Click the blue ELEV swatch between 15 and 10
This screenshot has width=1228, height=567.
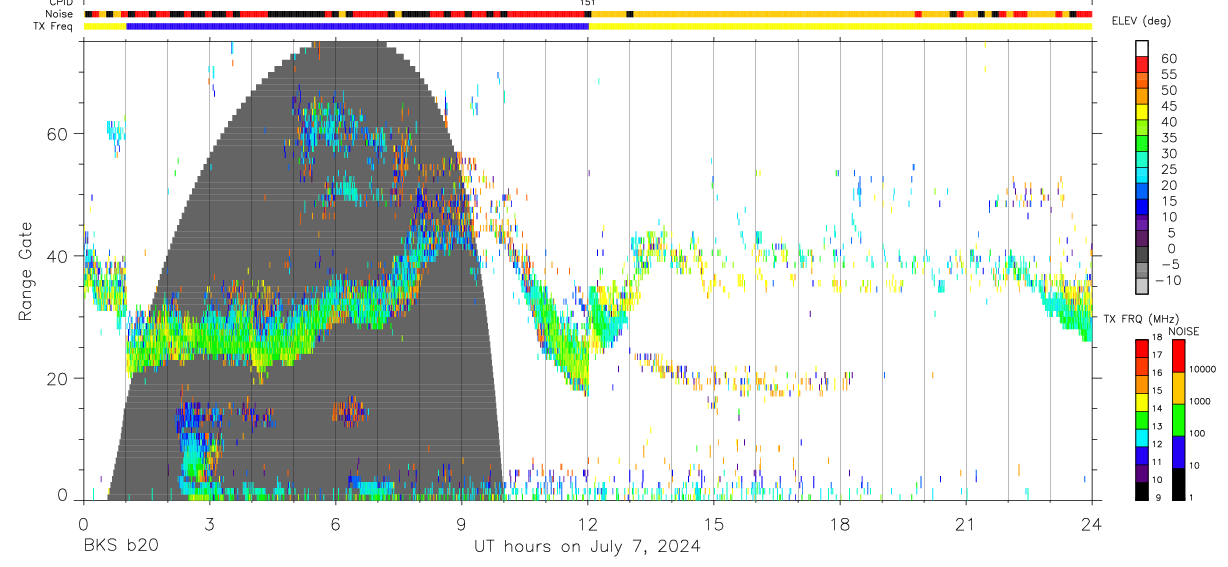pos(1142,207)
